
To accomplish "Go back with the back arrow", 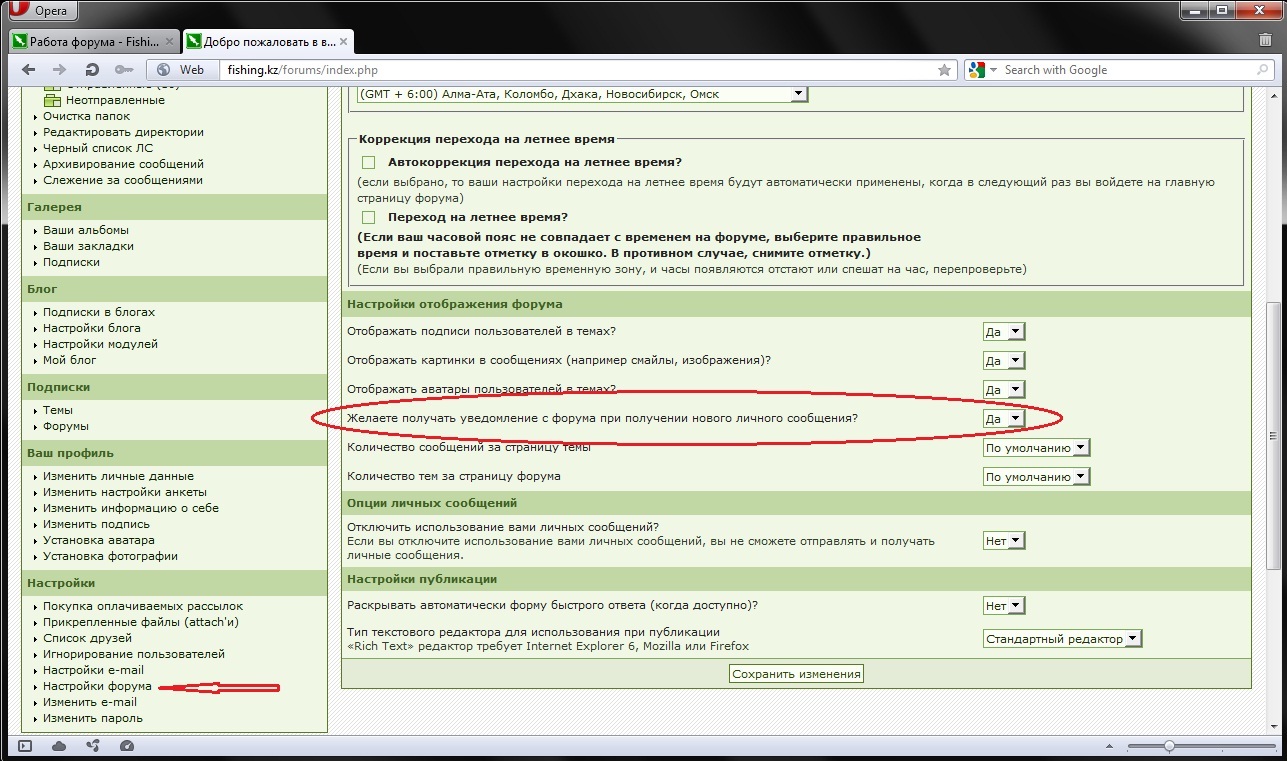I will (x=29, y=70).
